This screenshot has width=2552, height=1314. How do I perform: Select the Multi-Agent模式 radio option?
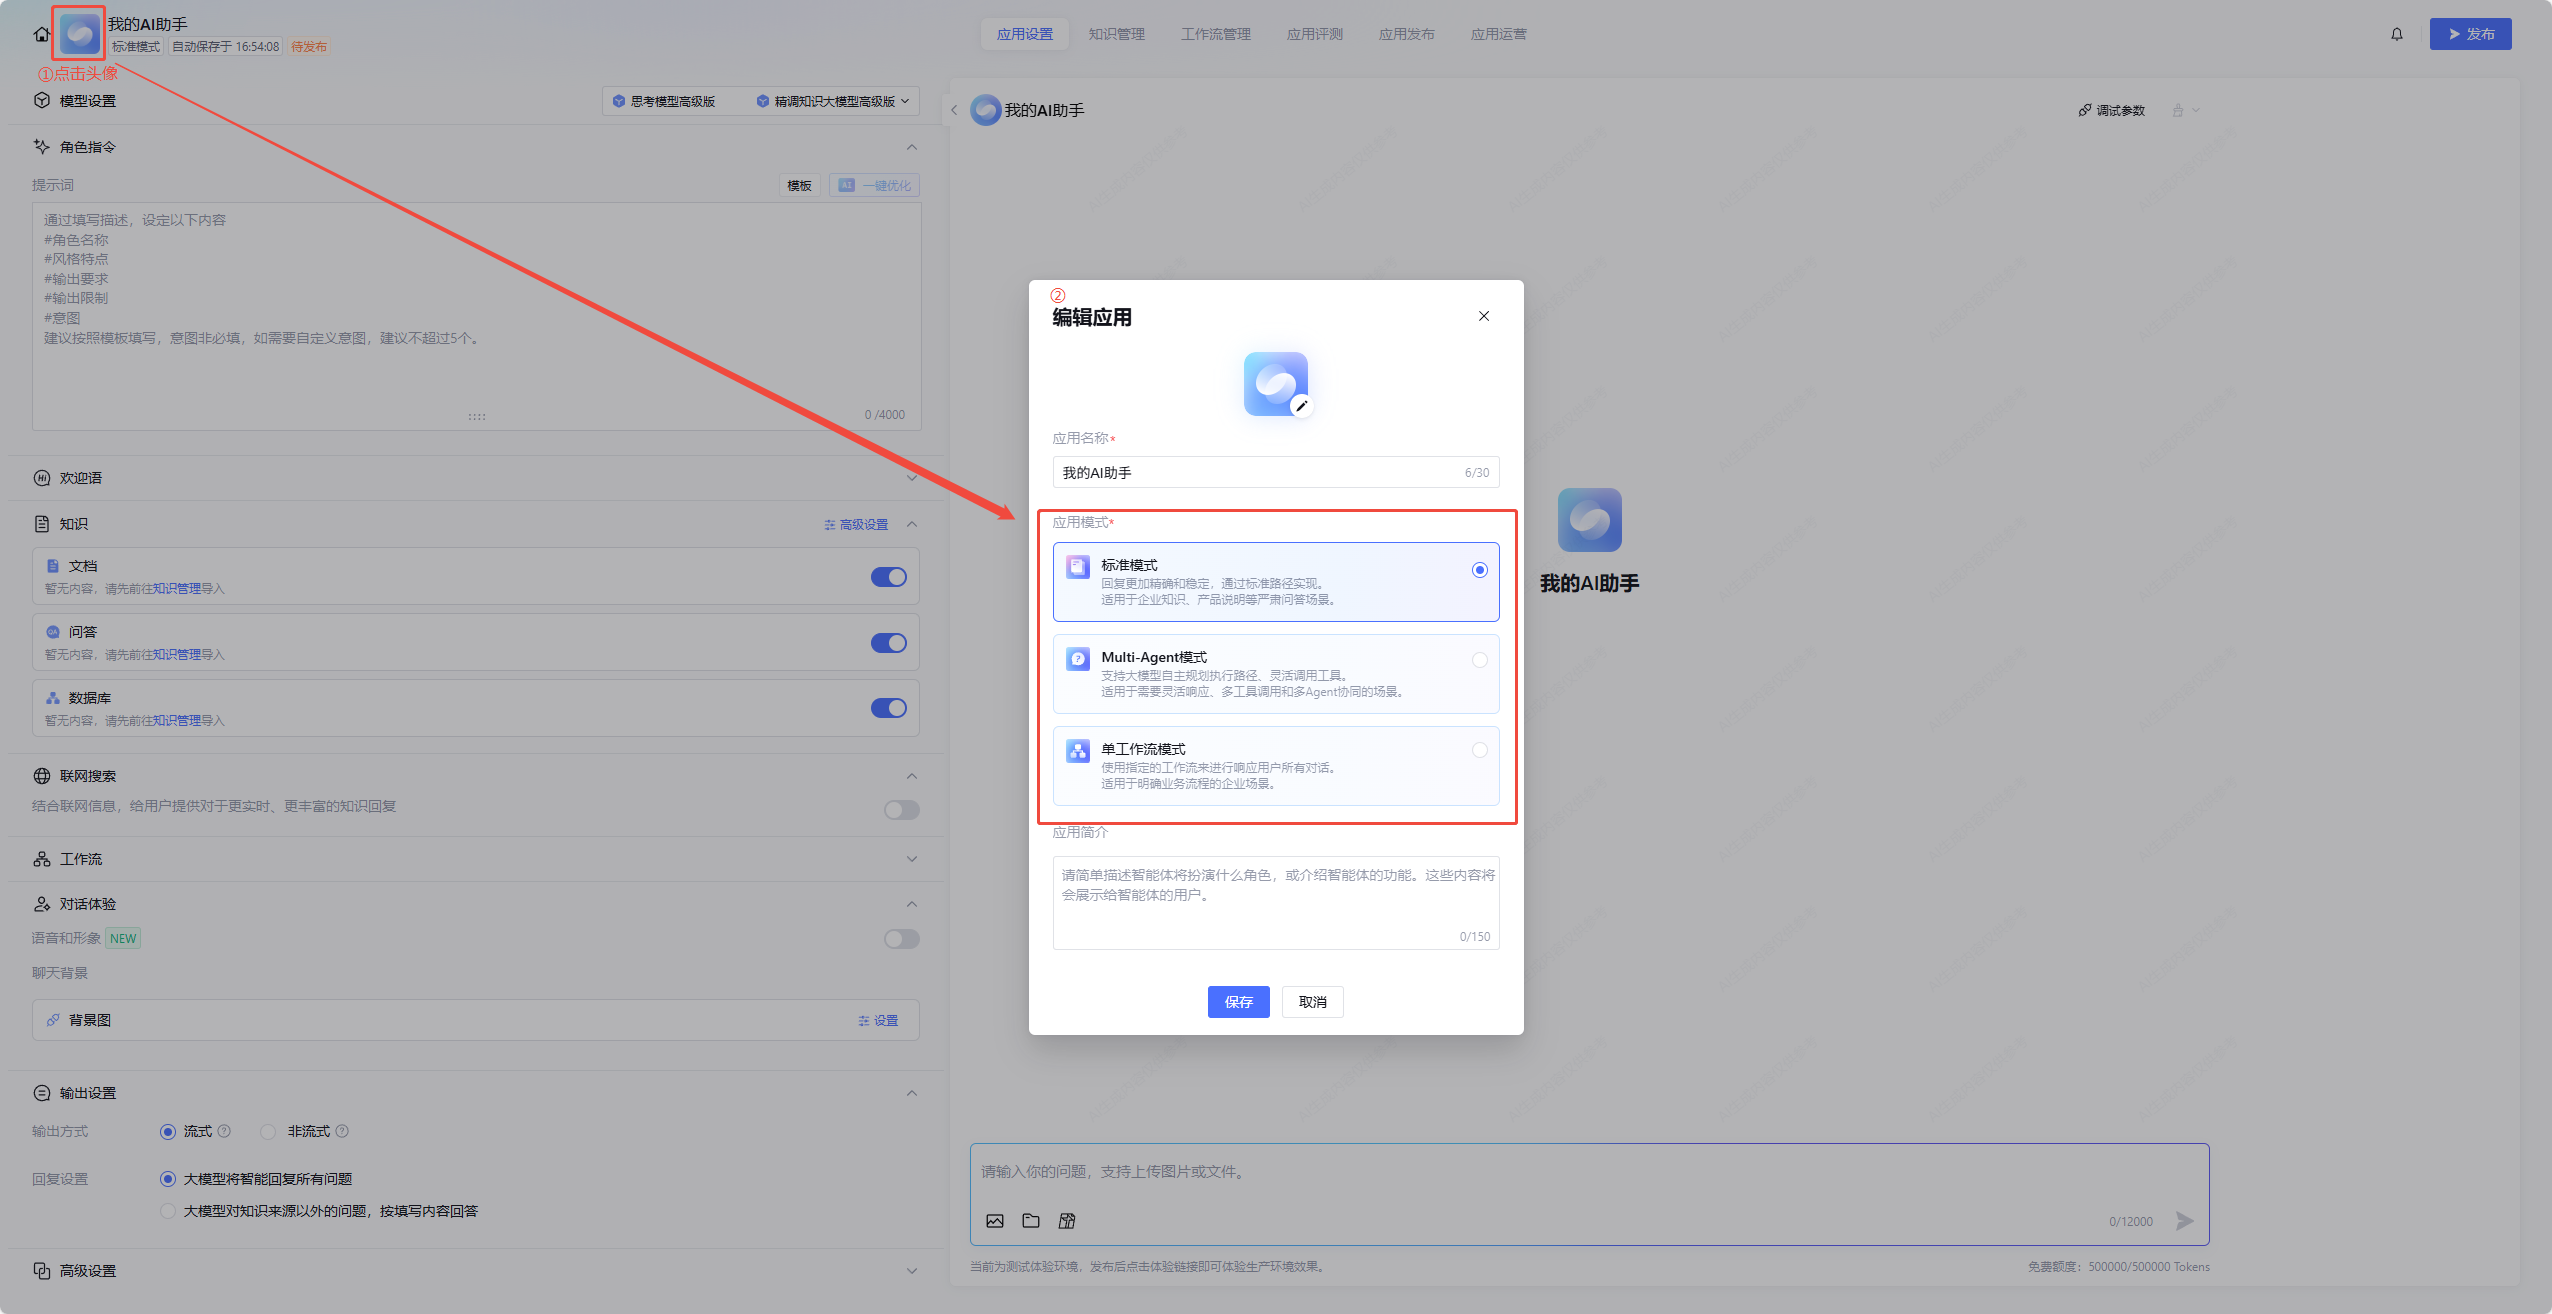tap(1479, 660)
